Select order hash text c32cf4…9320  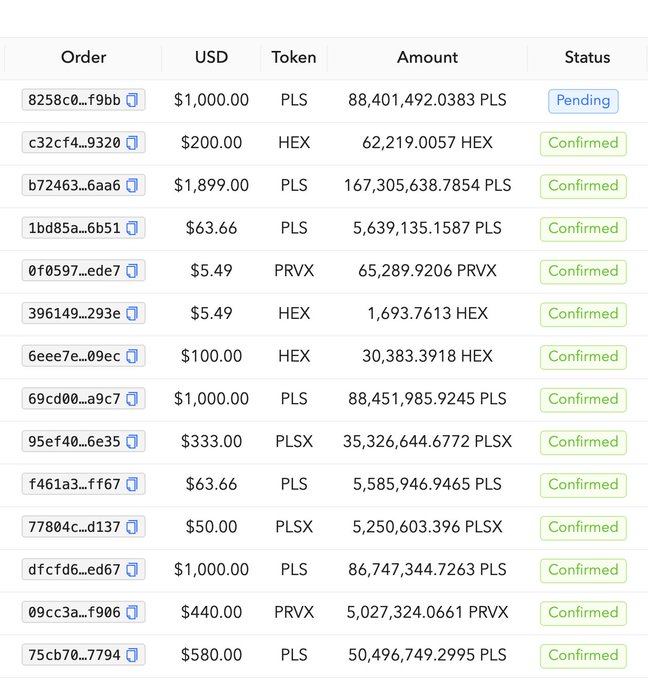click(74, 143)
